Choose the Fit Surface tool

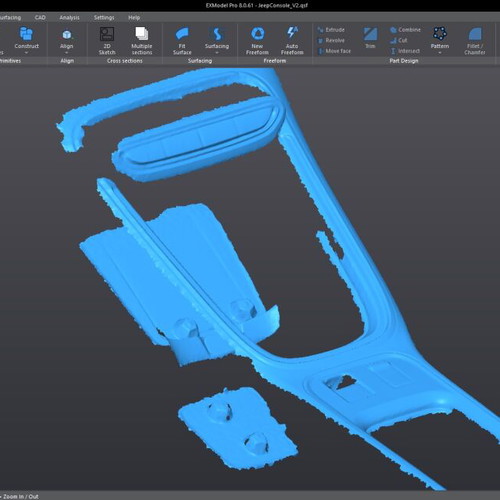(x=182, y=41)
